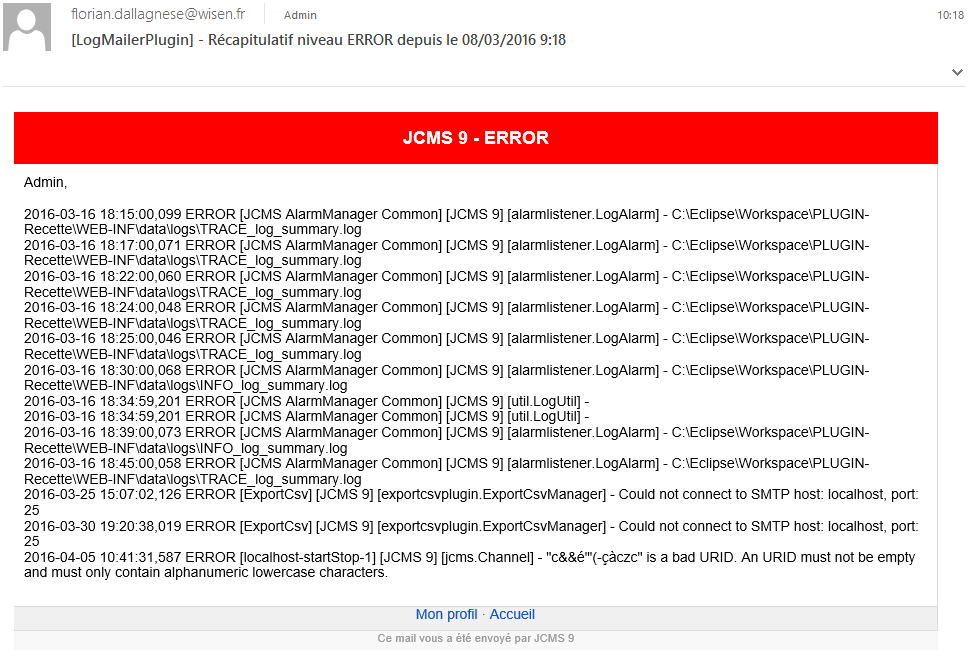Click the bad URID error dated 2016-04-05
This screenshot has height=650, width=968.
469,565
